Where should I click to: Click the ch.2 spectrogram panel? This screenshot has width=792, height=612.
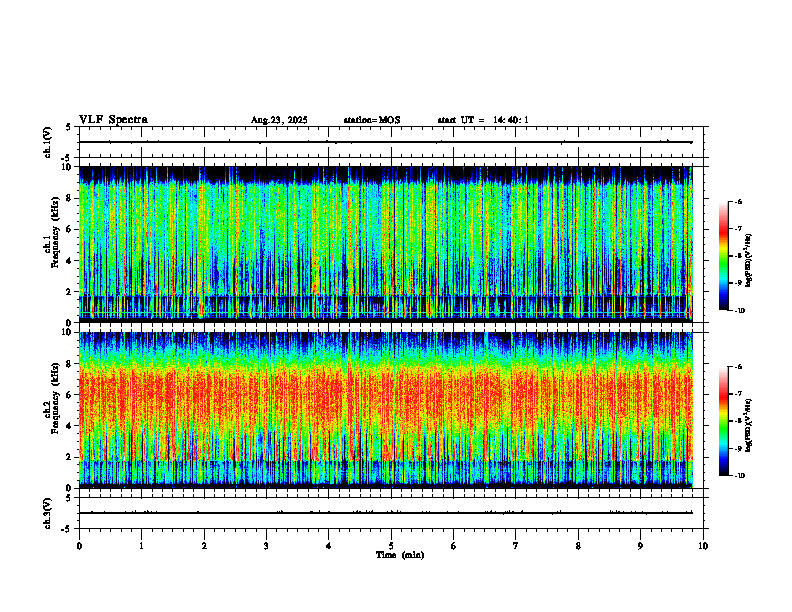point(385,410)
